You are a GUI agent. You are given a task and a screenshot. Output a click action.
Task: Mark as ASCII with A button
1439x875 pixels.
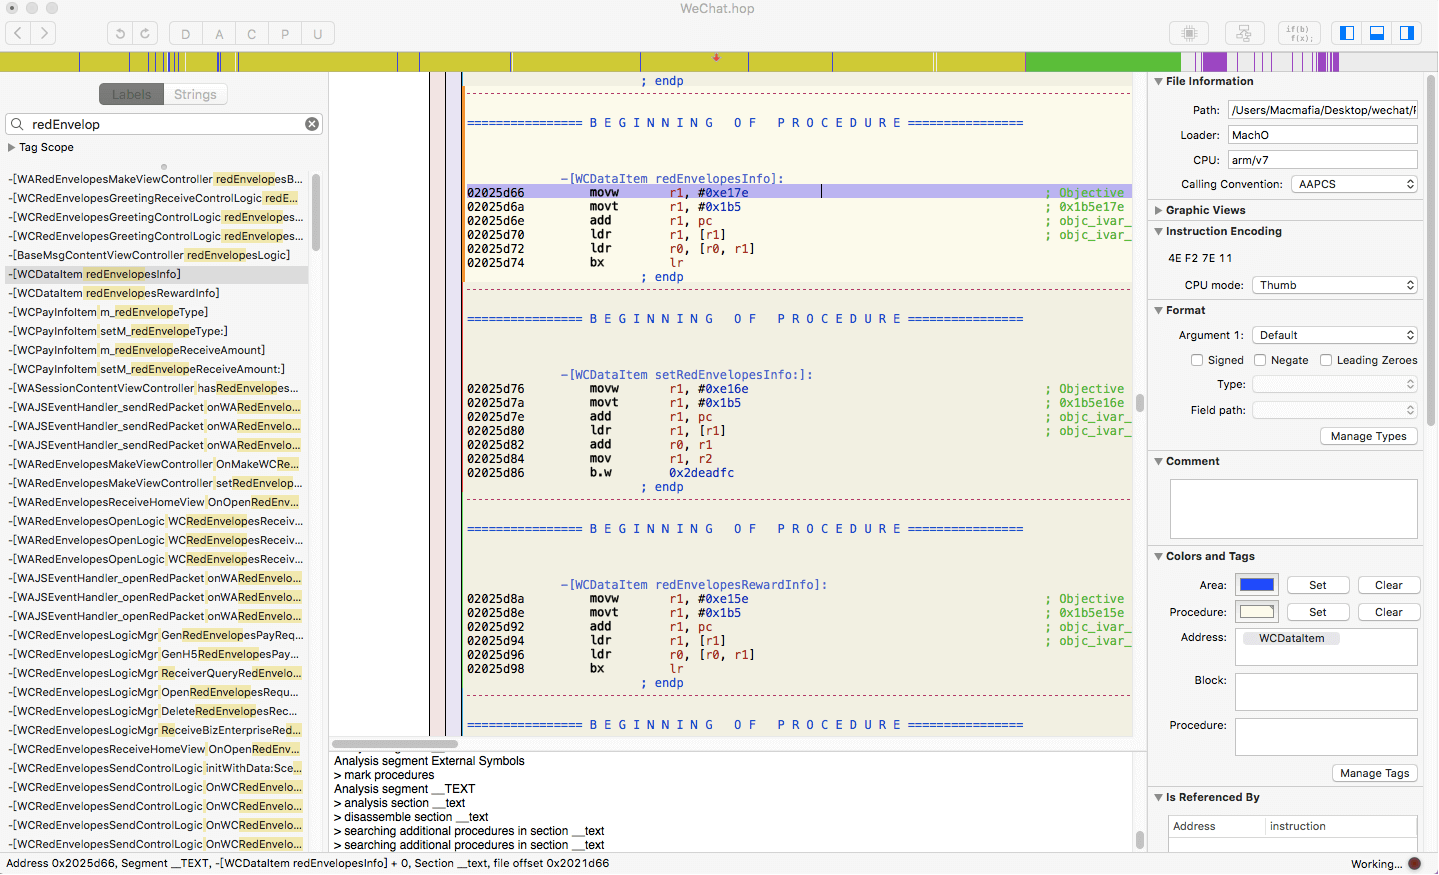coord(219,33)
